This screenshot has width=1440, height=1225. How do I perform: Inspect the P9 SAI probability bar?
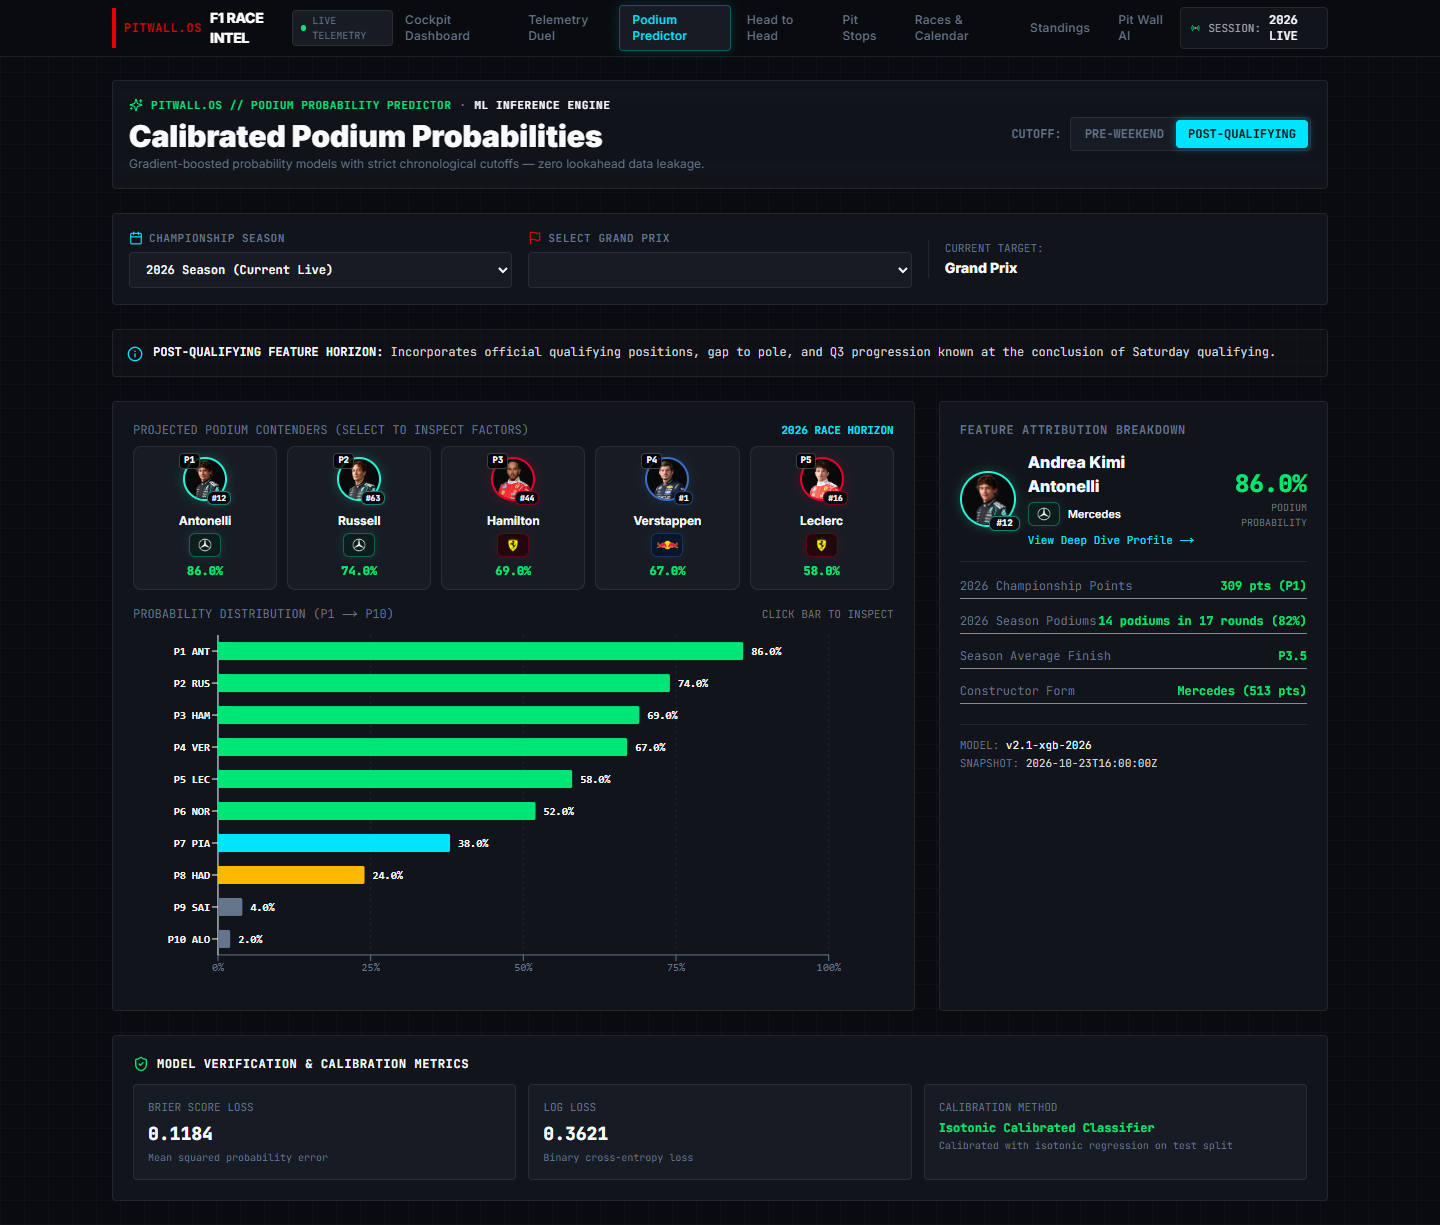[x=230, y=907]
